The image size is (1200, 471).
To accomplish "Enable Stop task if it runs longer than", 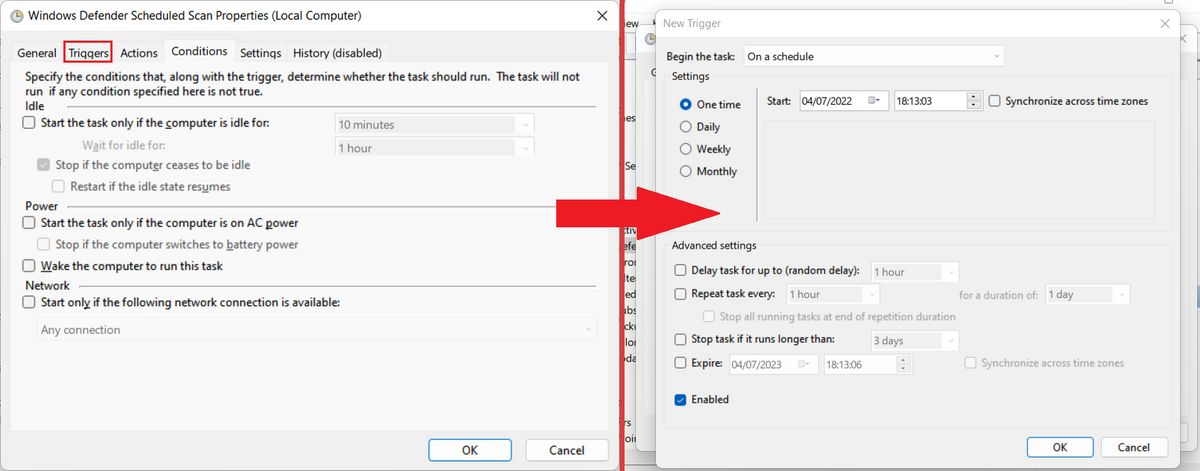I will [x=681, y=340].
